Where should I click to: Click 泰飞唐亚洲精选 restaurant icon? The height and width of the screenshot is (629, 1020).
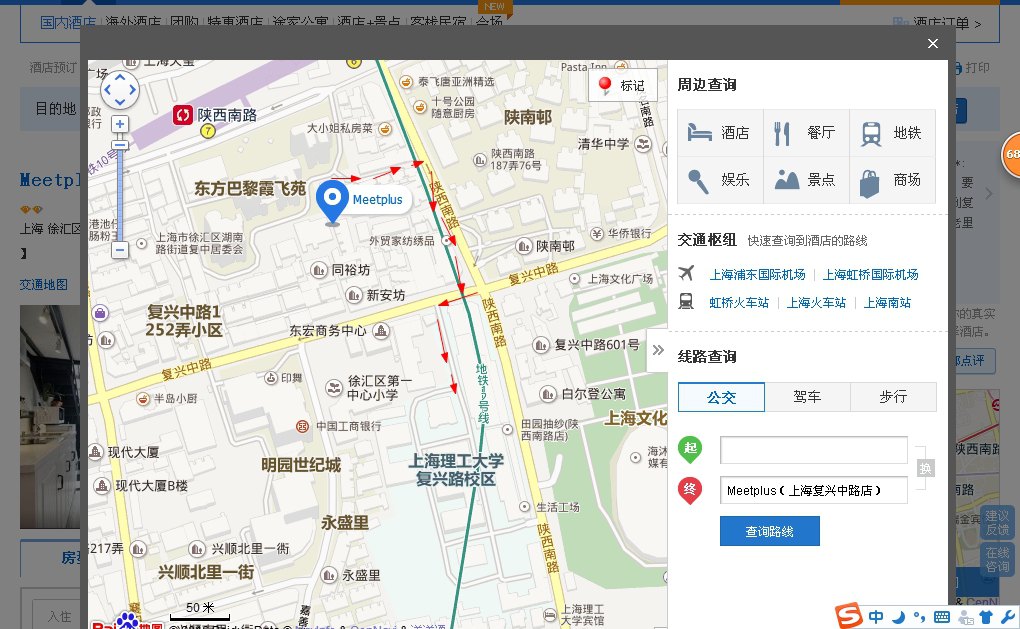pyautogui.click(x=406, y=82)
